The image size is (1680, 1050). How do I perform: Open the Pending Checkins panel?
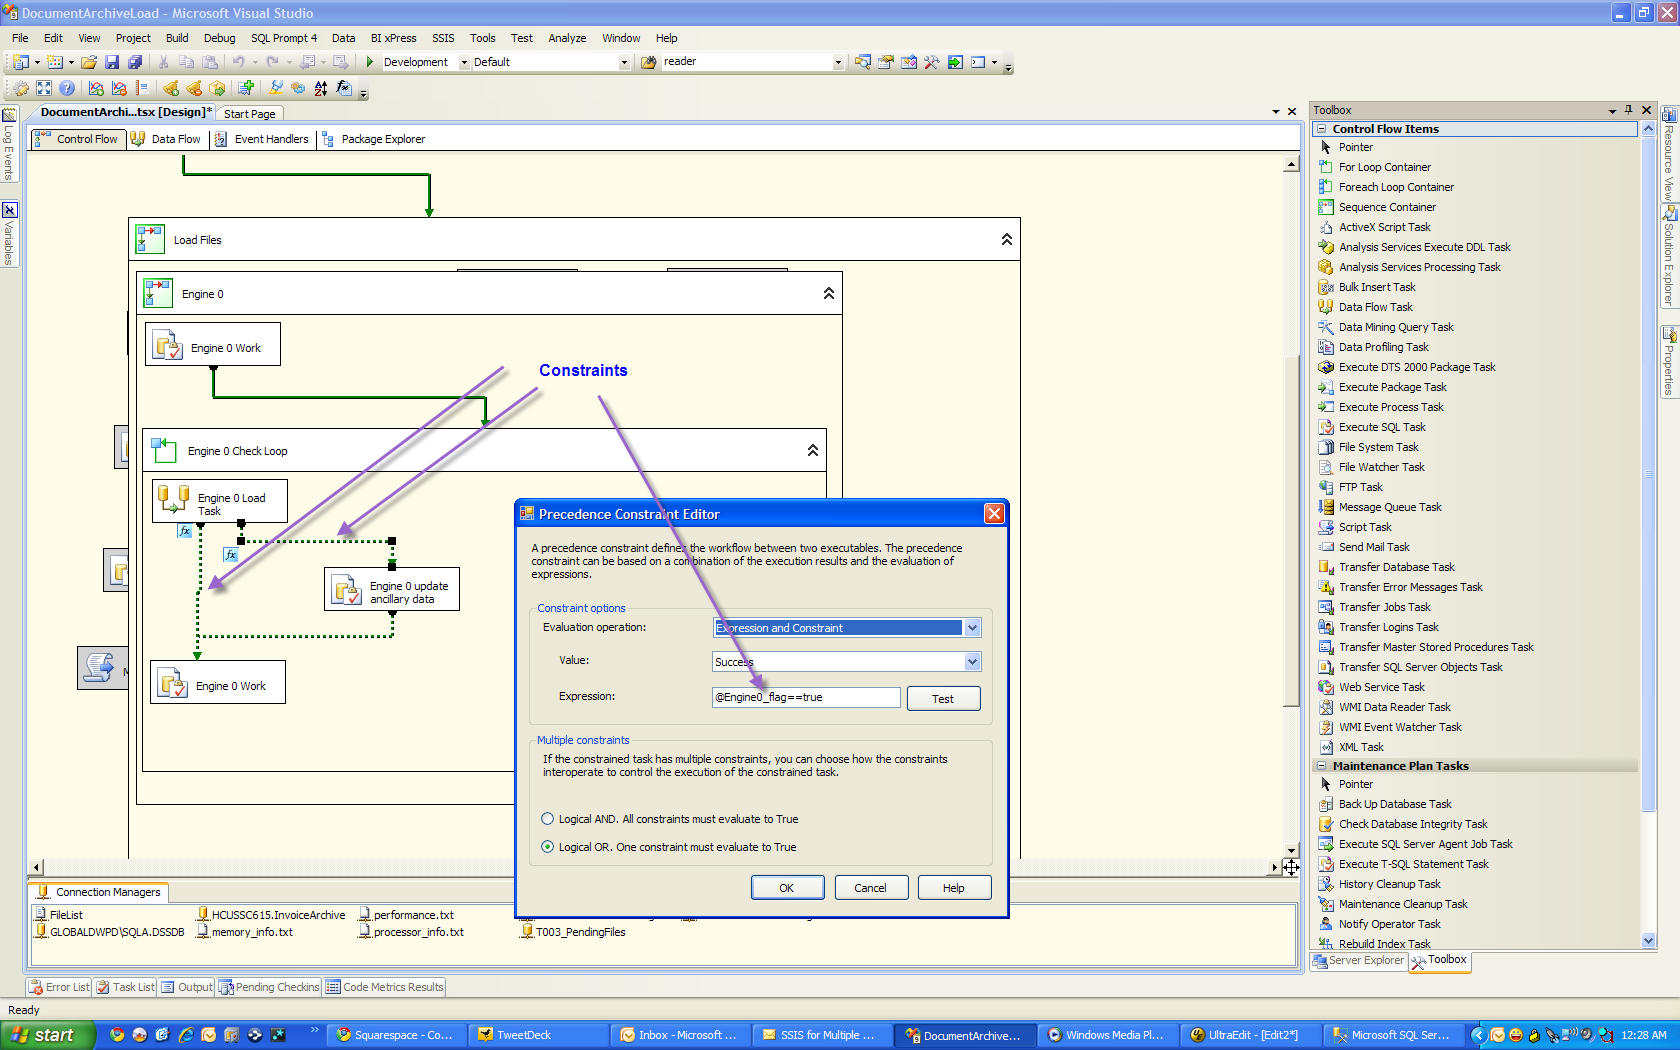coord(269,987)
